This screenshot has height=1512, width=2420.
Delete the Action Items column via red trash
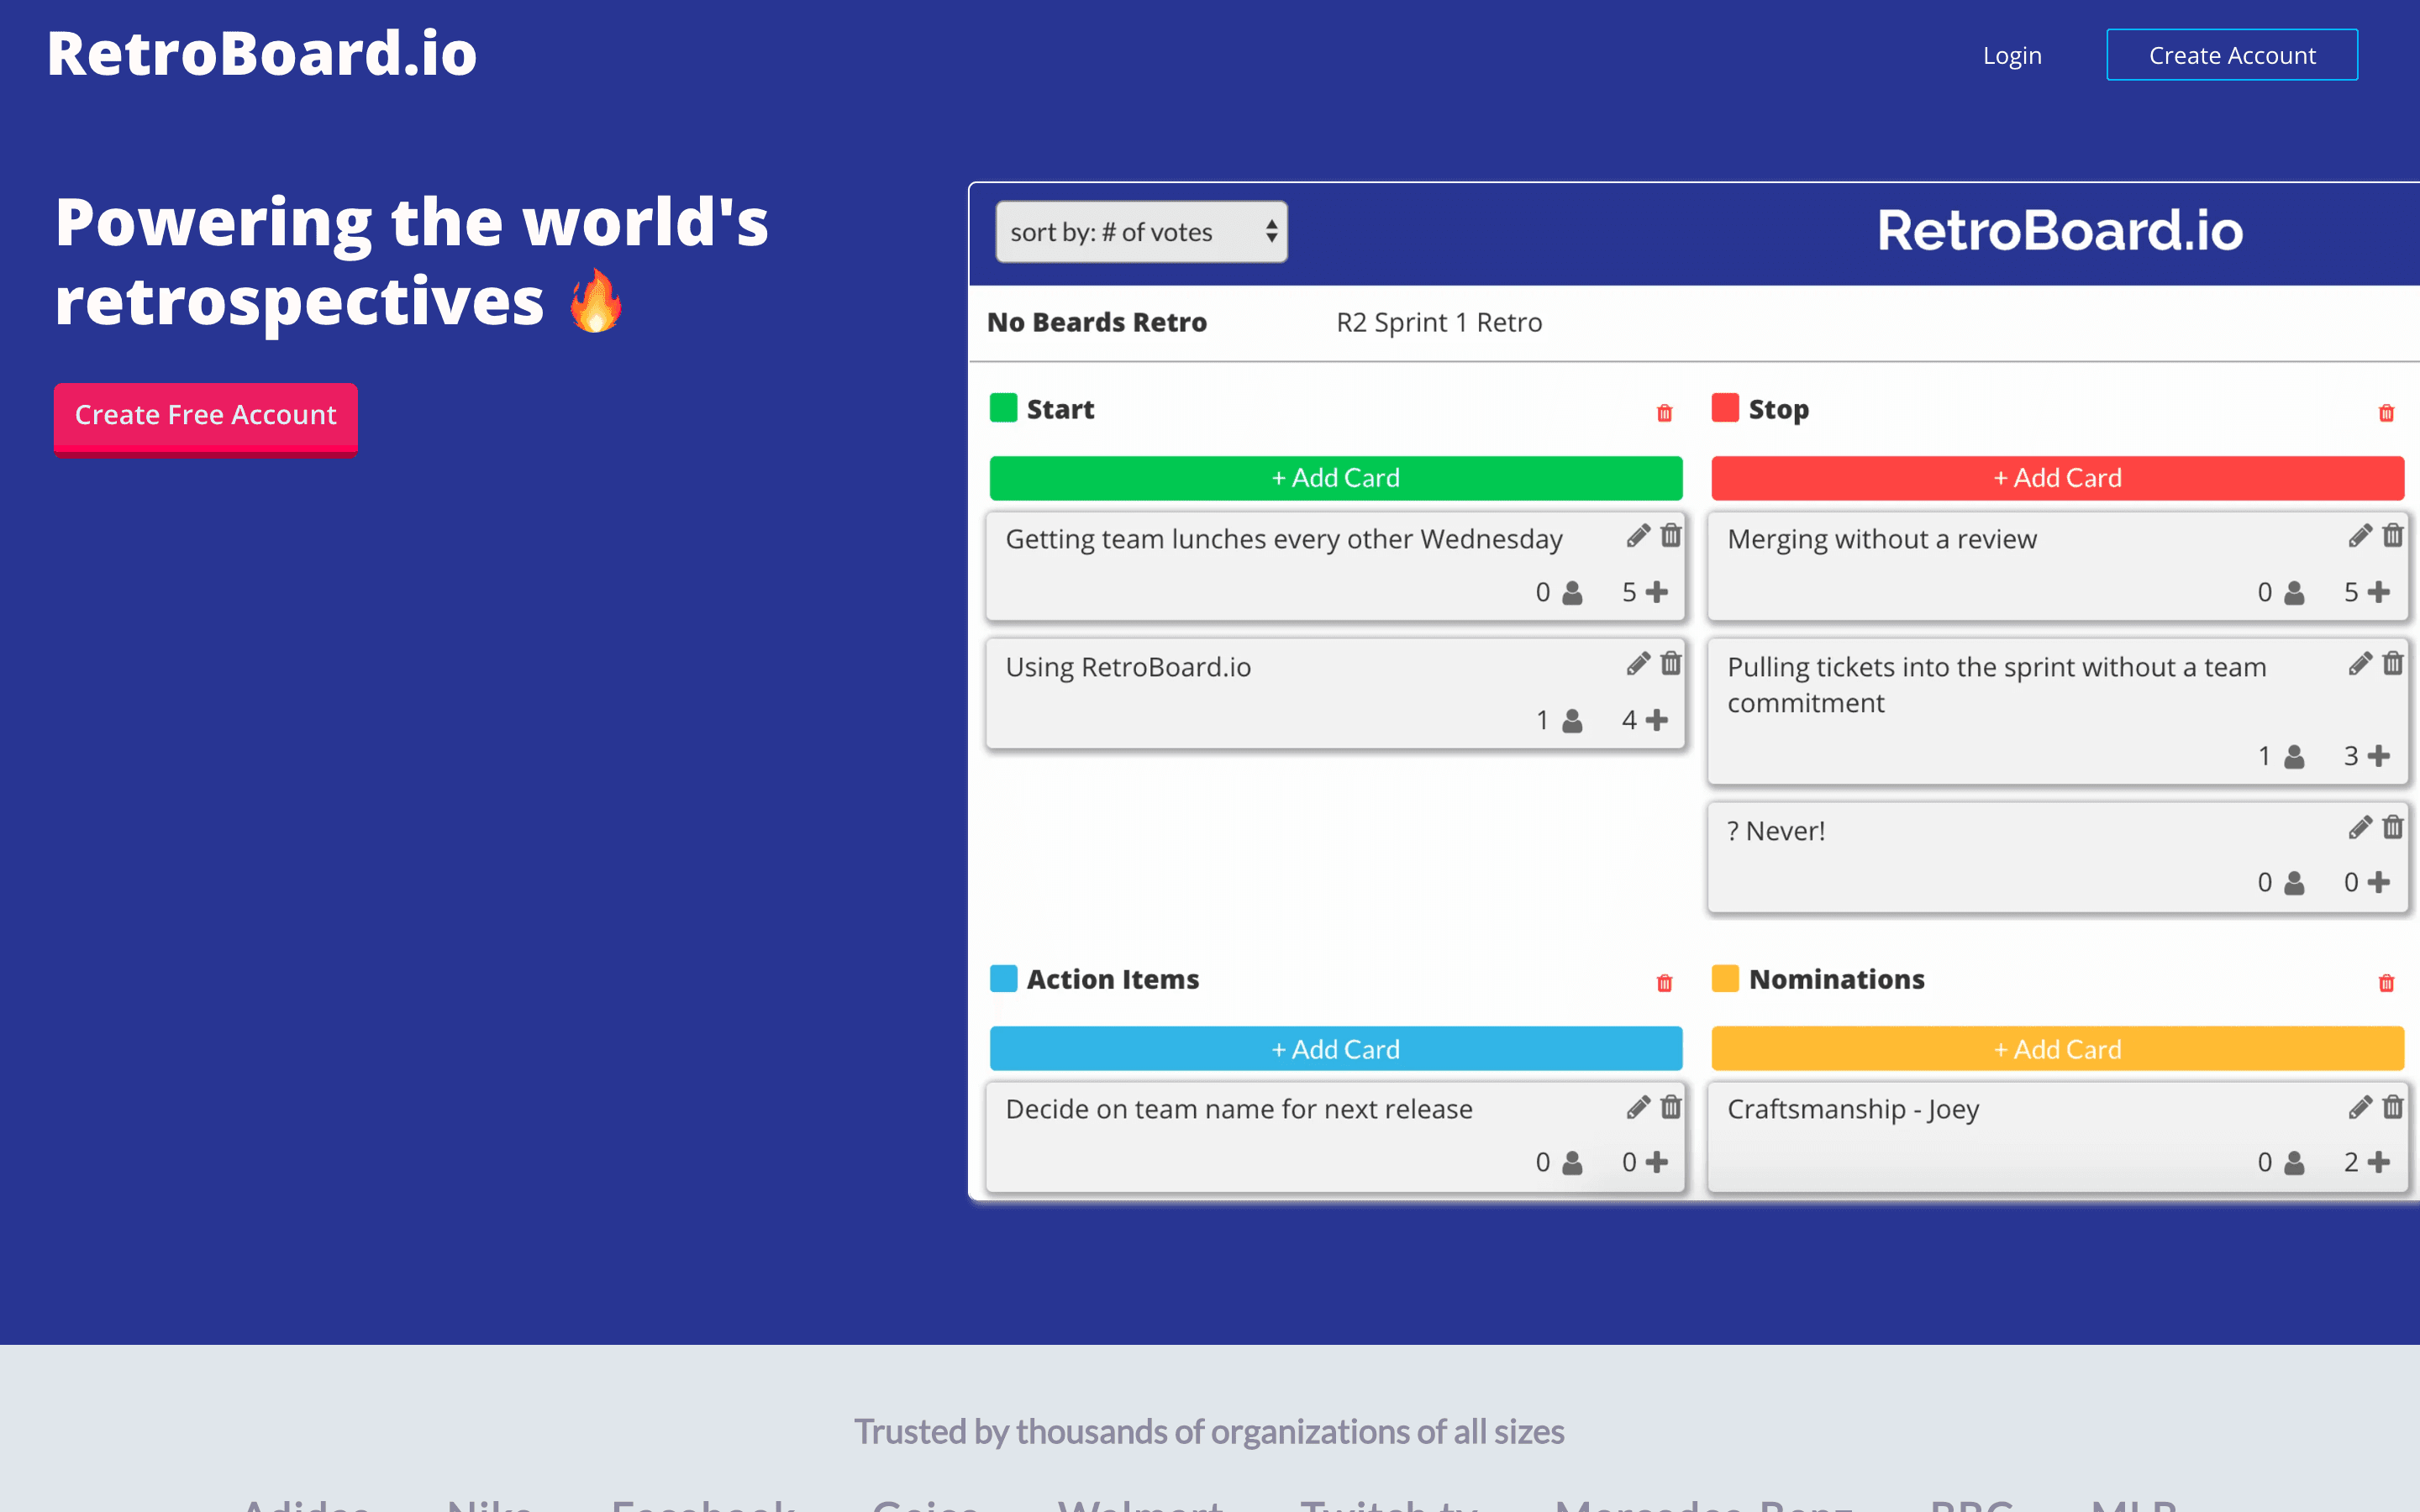[1664, 982]
